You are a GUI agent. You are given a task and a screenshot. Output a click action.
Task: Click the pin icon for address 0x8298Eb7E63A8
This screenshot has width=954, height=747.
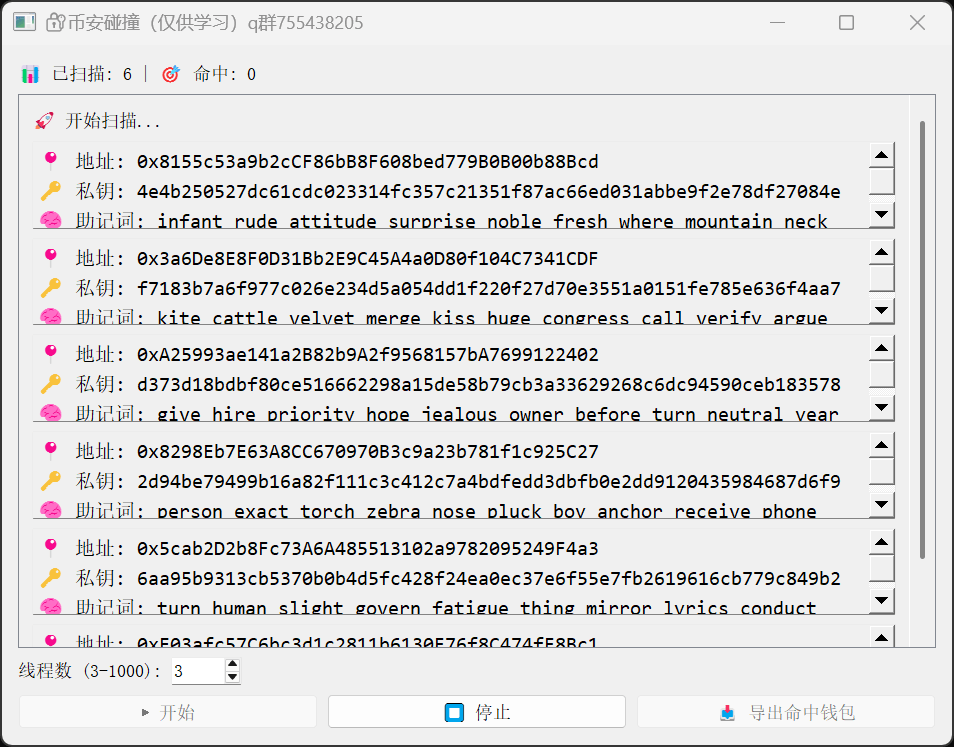coord(51,451)
